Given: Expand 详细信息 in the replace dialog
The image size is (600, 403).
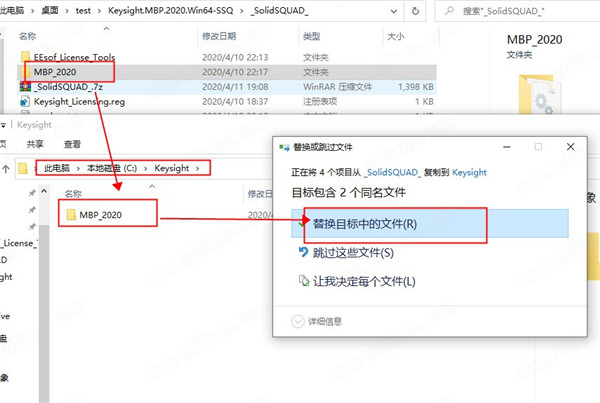Looking at the screenshot, I should [316, 321].
